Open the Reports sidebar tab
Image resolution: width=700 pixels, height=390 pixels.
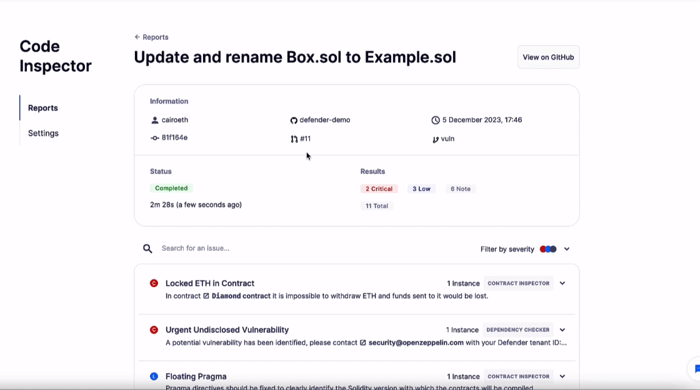click(43, 108)
